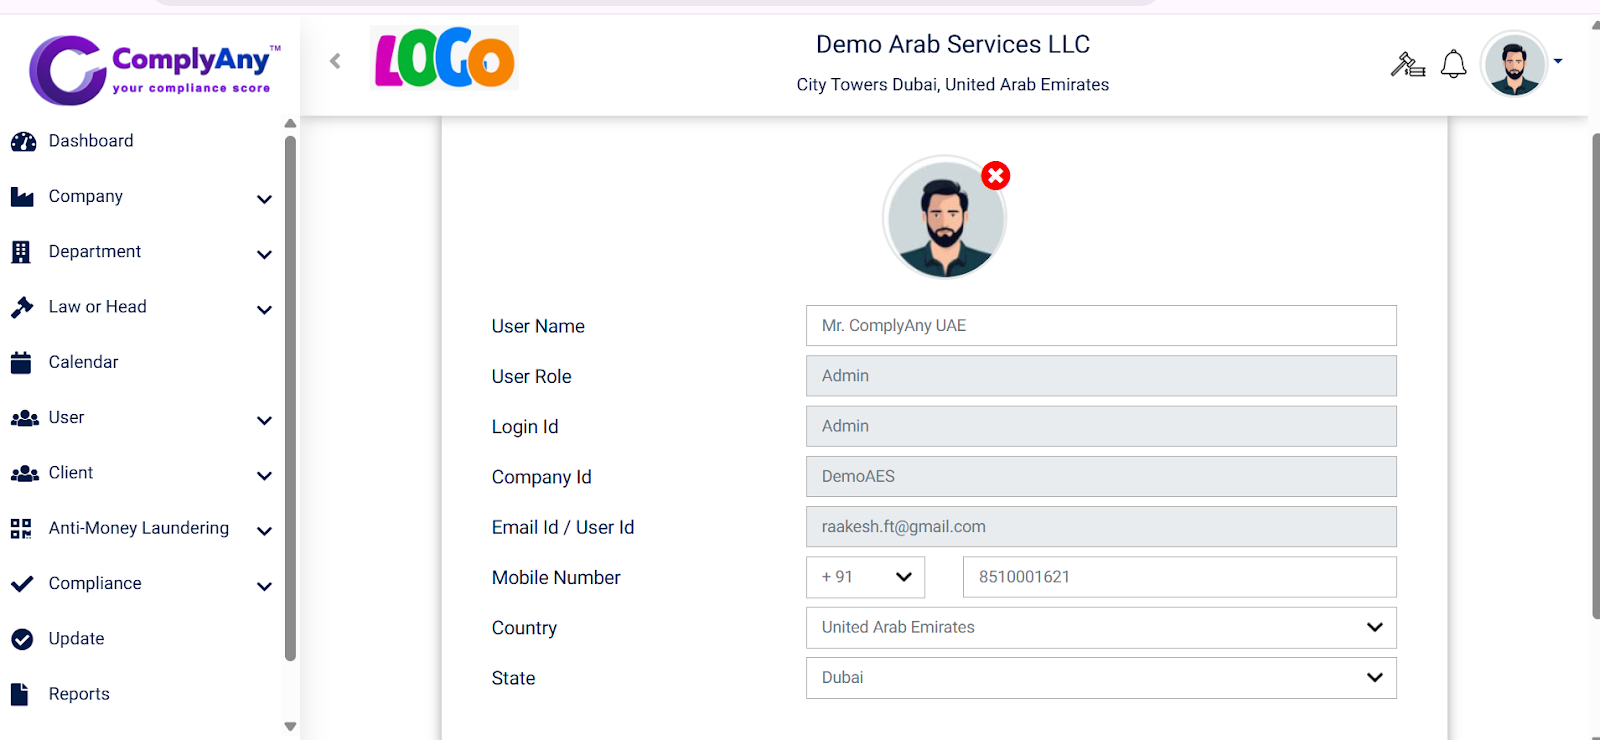
Task: Open the Country dropdown
Action: click(1100, 628)
